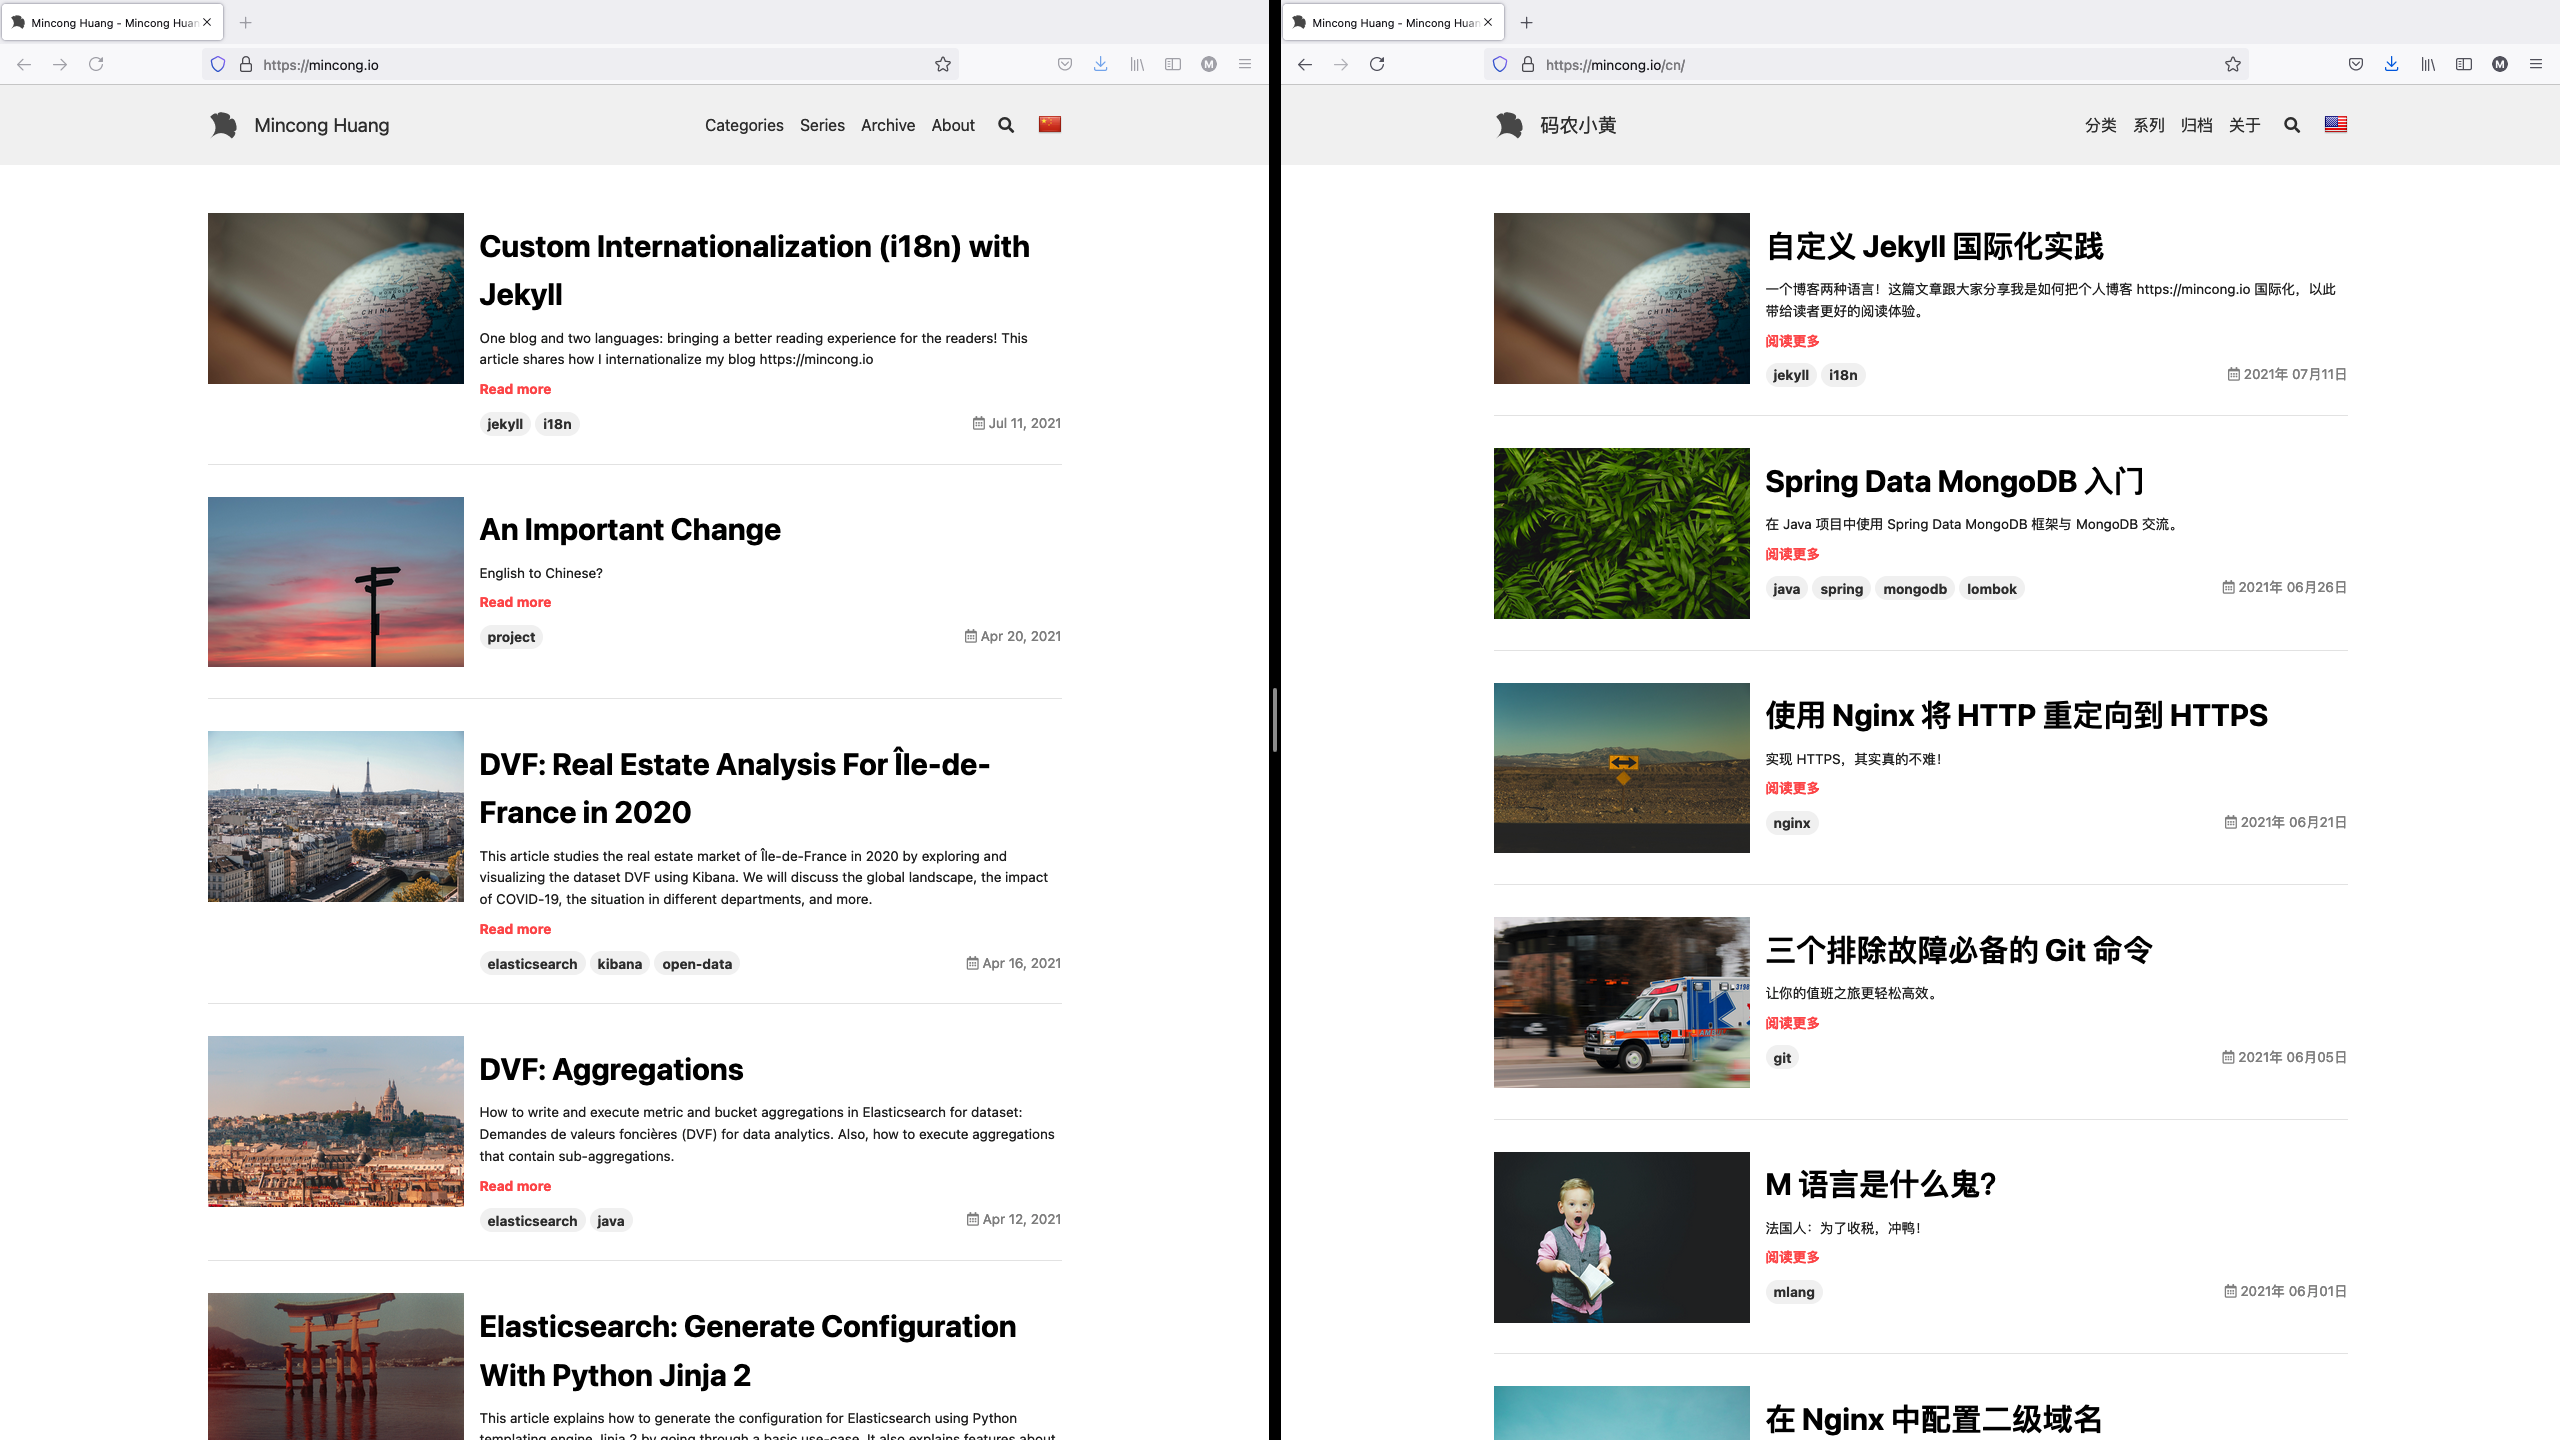Screen dimensions: 2560x1440
Task: Click the bookmark icon in left browser
Action: click(x=946, y=65)
